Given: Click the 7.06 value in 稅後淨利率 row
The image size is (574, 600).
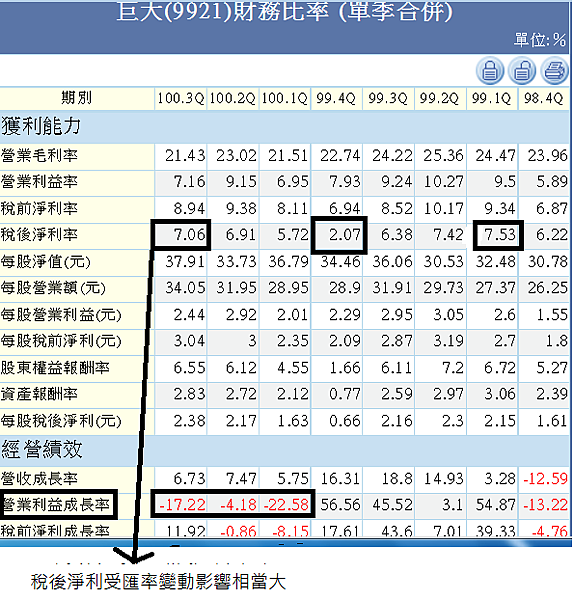Looking at the screenshot, I should [189, 235].
